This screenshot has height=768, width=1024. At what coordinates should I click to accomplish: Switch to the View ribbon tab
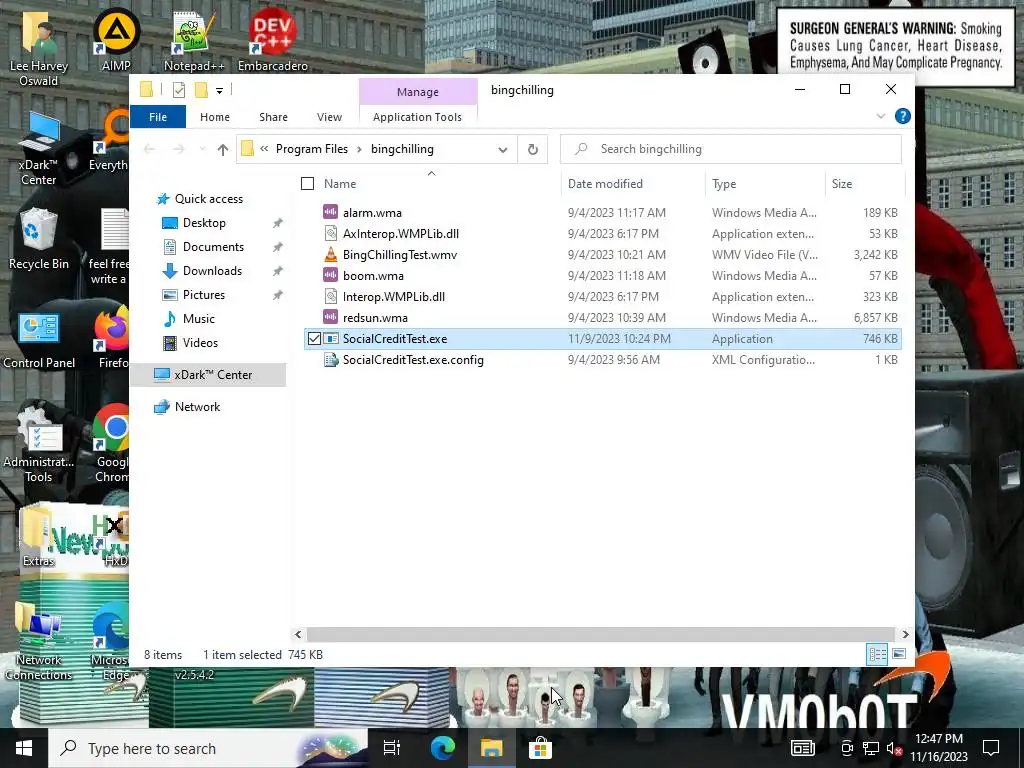coord(329,117)
